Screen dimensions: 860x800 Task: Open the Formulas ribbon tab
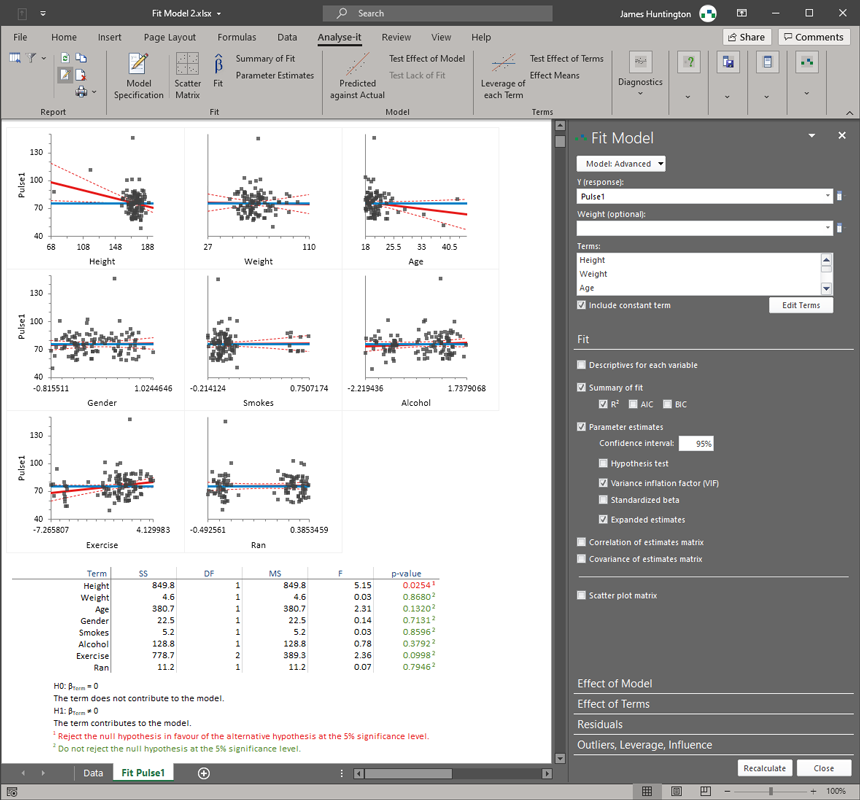click(x=237, y=37)
